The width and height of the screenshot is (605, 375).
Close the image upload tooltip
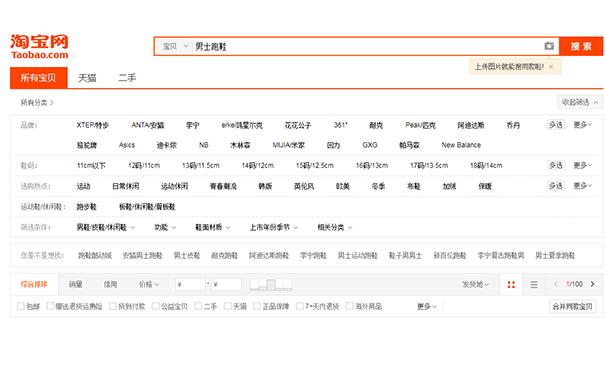click(551, 67)
